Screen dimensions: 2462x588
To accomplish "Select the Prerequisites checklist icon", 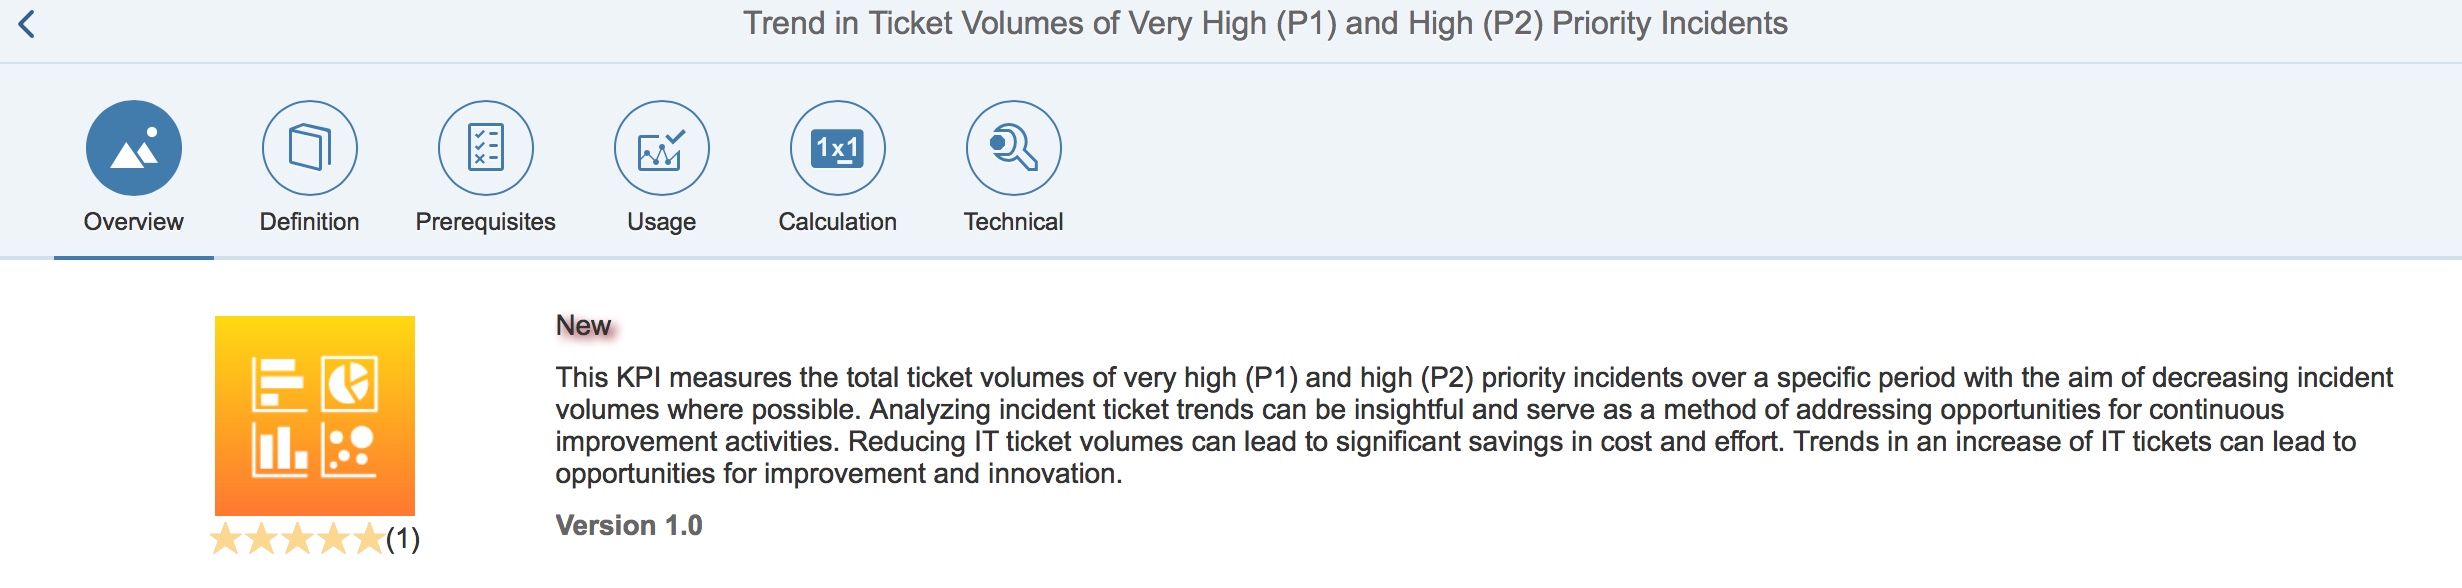I will pyautogui.click(x=486, y=148).
